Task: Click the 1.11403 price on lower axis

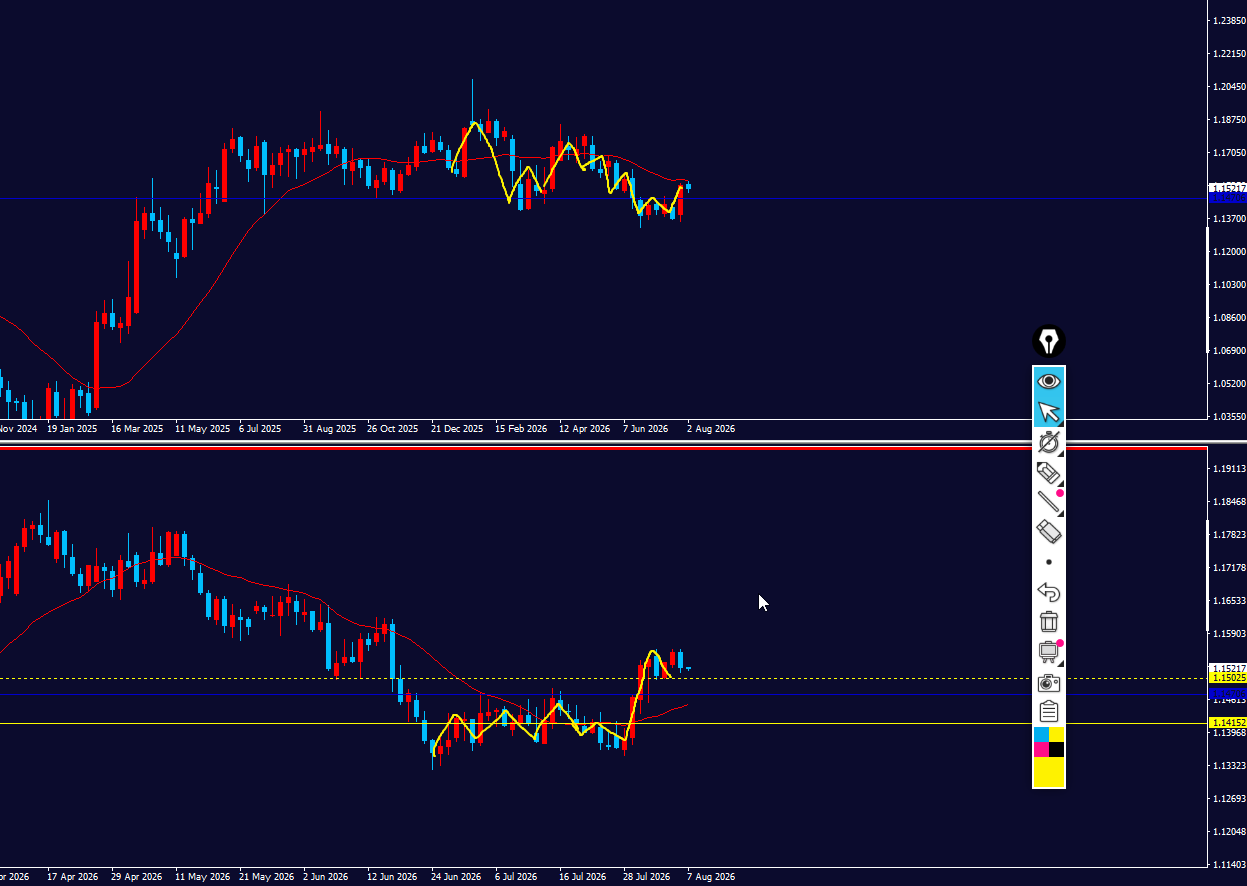Action: click(x=1228, y=865)
